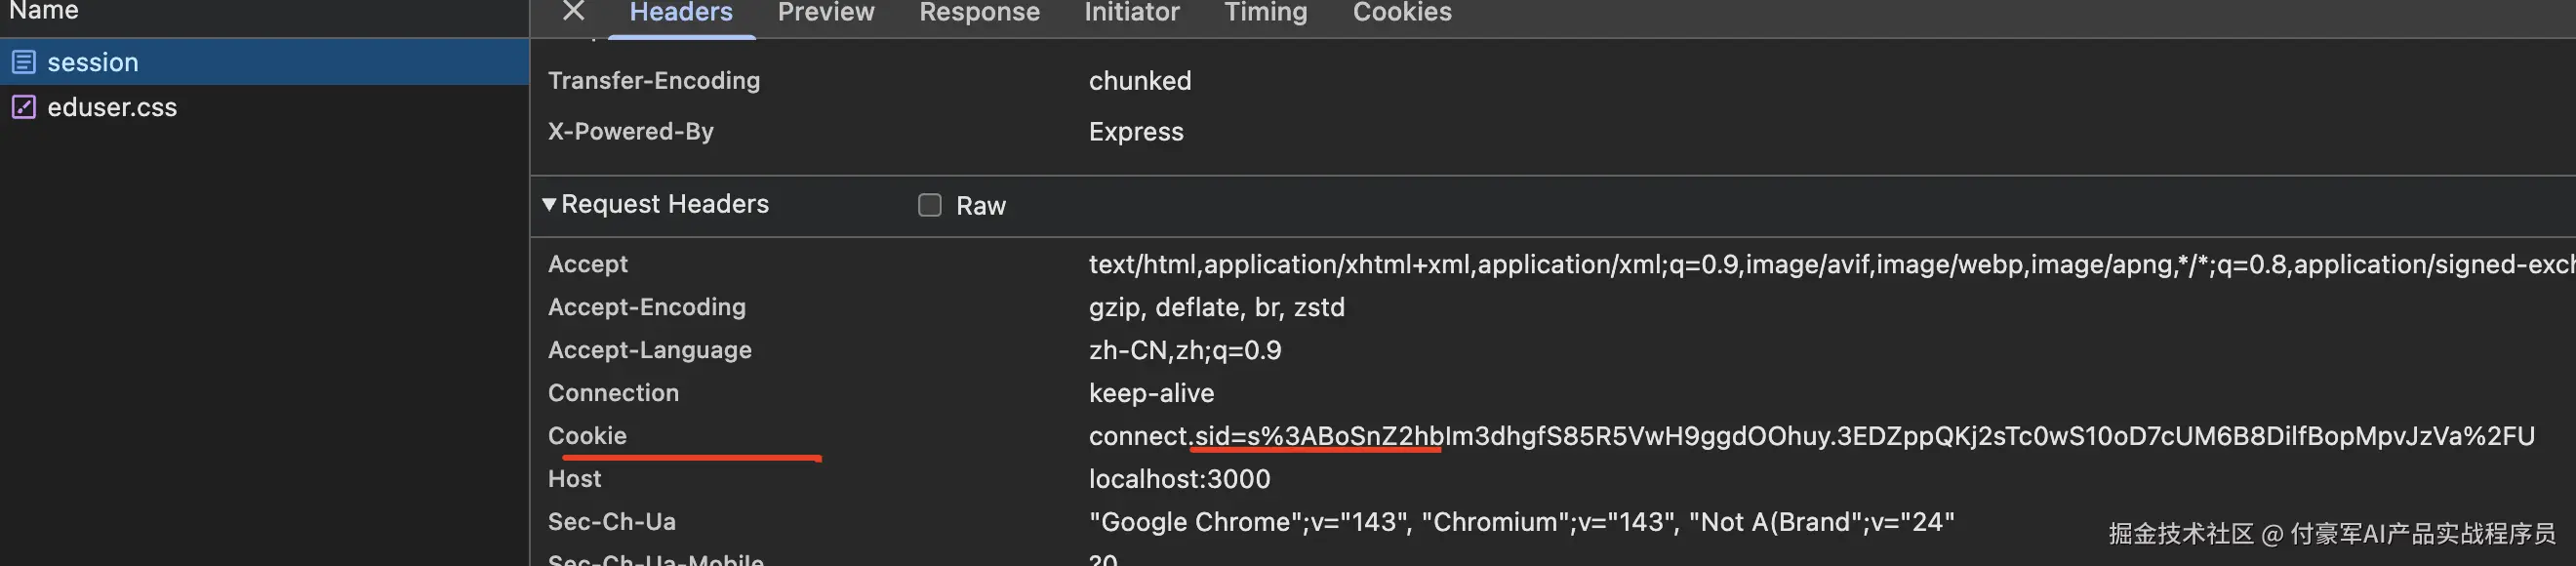Click the Cookie header name
The image size is (2576, 566).
[587, 436]
